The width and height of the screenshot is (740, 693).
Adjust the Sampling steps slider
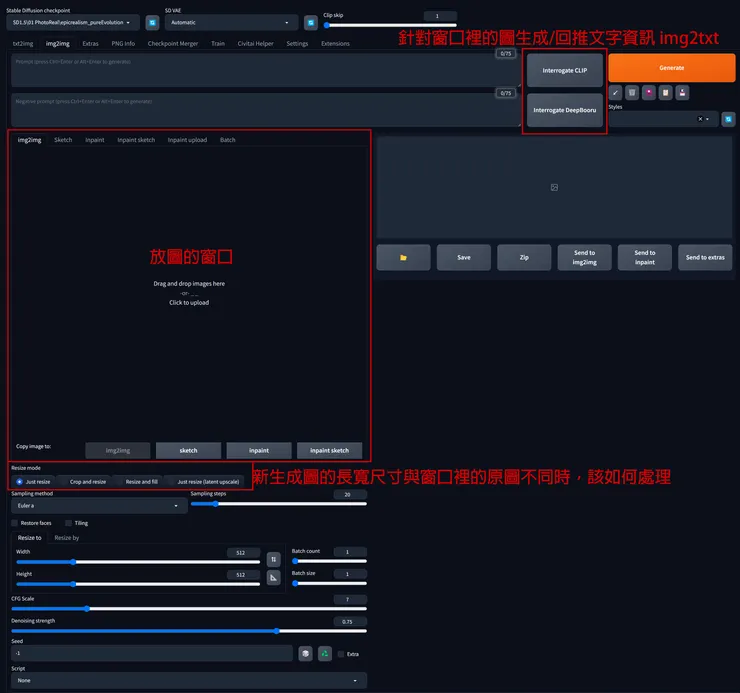[x=278, y=504]
